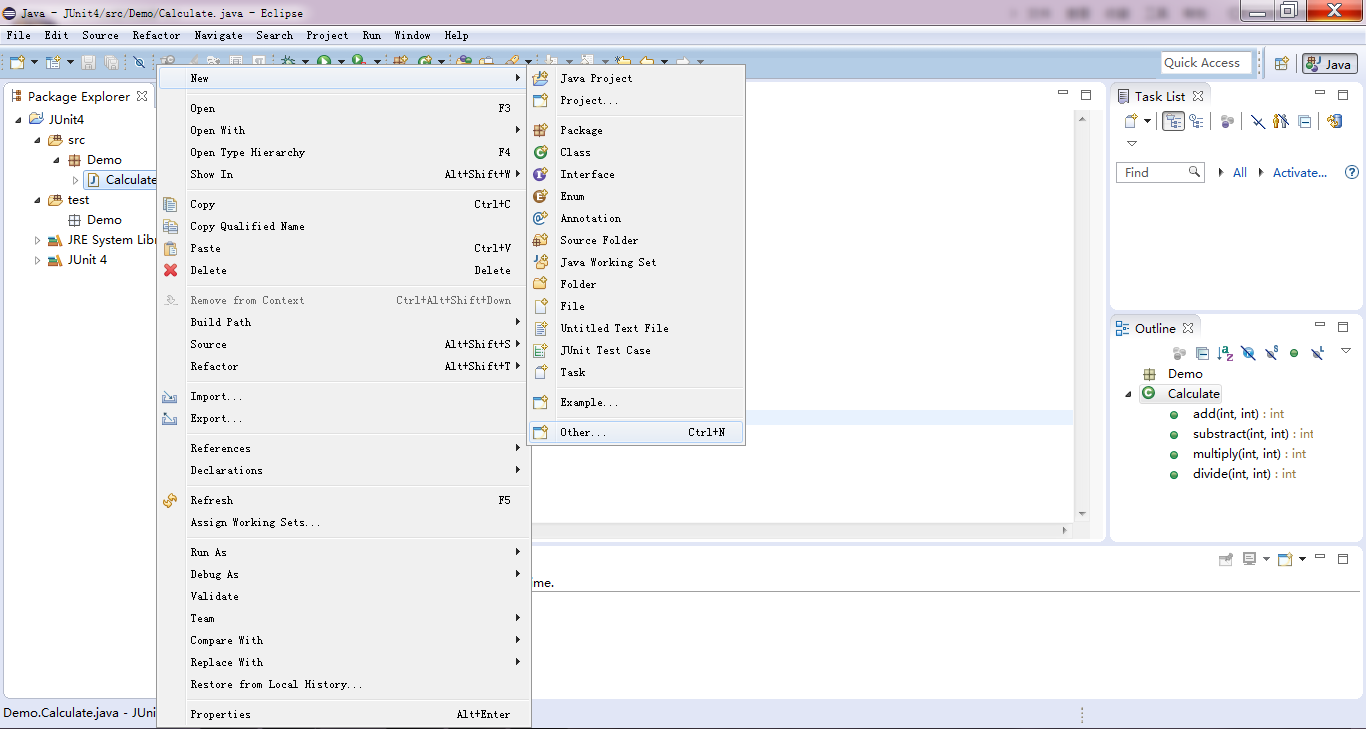Select Build Path in the context menu

pyautogui.click(x=344, y=322)
